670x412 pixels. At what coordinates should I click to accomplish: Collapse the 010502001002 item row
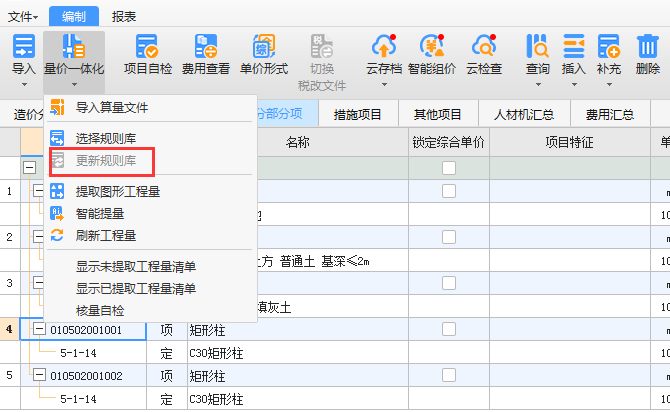coord(38,375)
